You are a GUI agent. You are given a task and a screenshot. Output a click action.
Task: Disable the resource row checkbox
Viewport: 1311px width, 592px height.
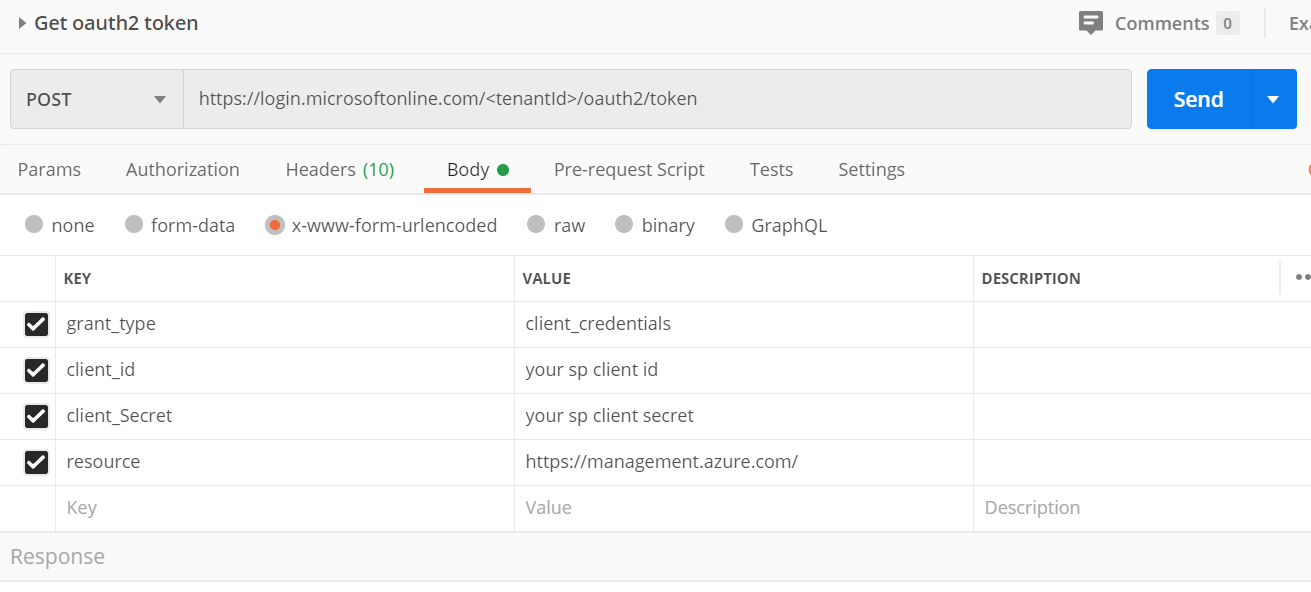coord(36,462)
